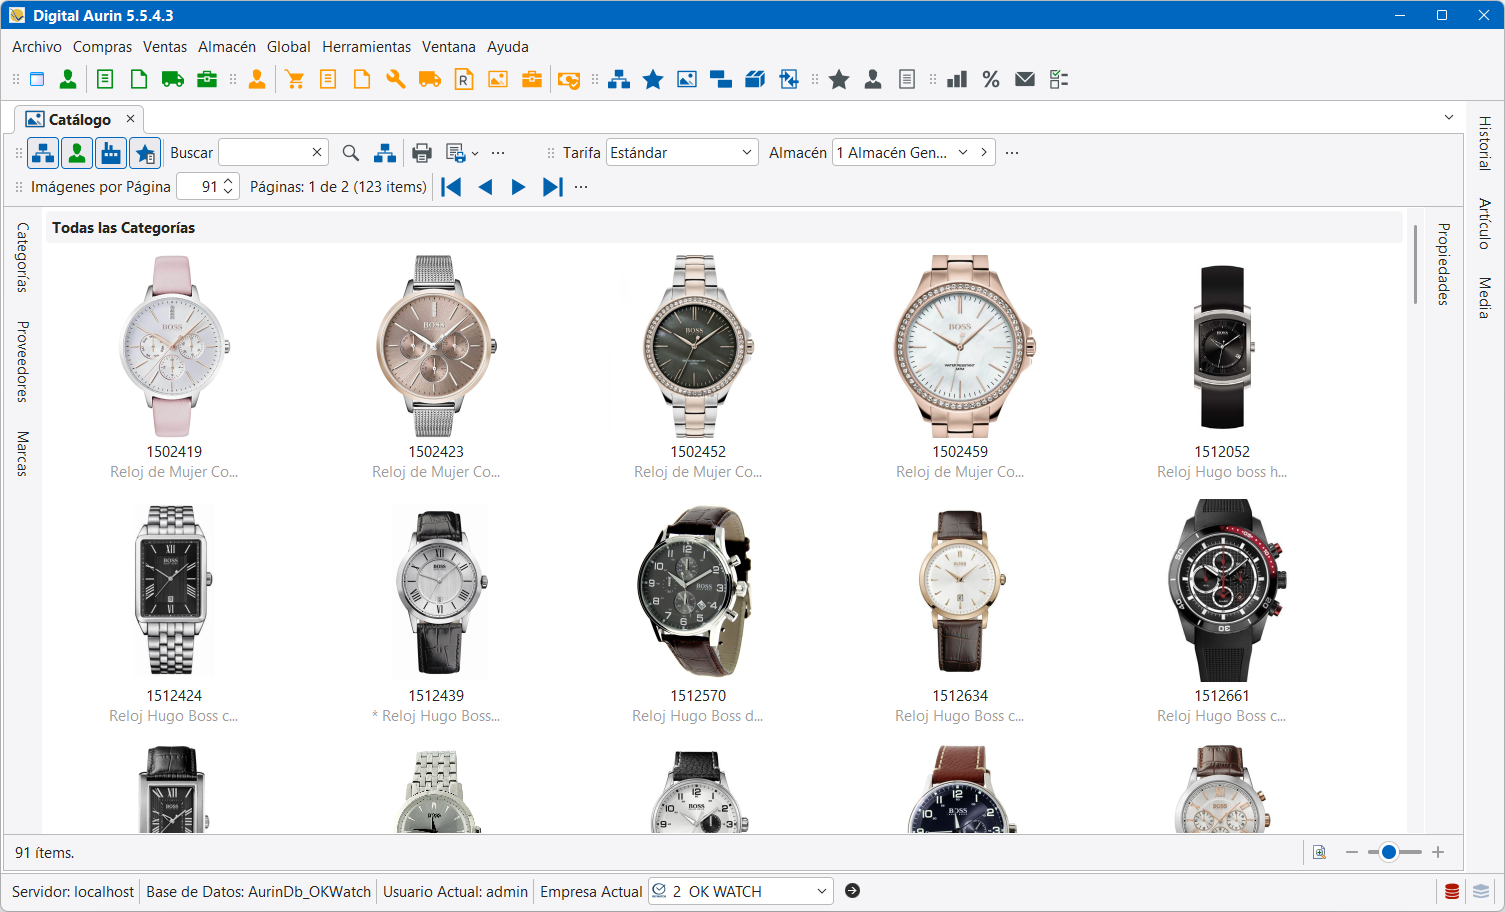Click the green person icon in main toolbar
The width and height of the screenshot is (1505, 912).
point(68,79)
